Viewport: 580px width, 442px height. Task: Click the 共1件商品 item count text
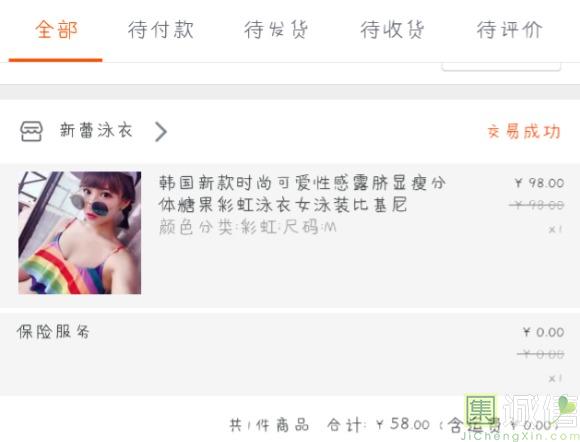pos(269,425)
